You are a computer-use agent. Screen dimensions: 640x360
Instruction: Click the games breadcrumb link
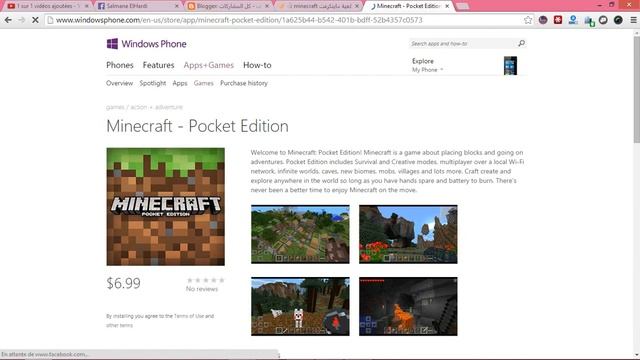click(115, 107)
